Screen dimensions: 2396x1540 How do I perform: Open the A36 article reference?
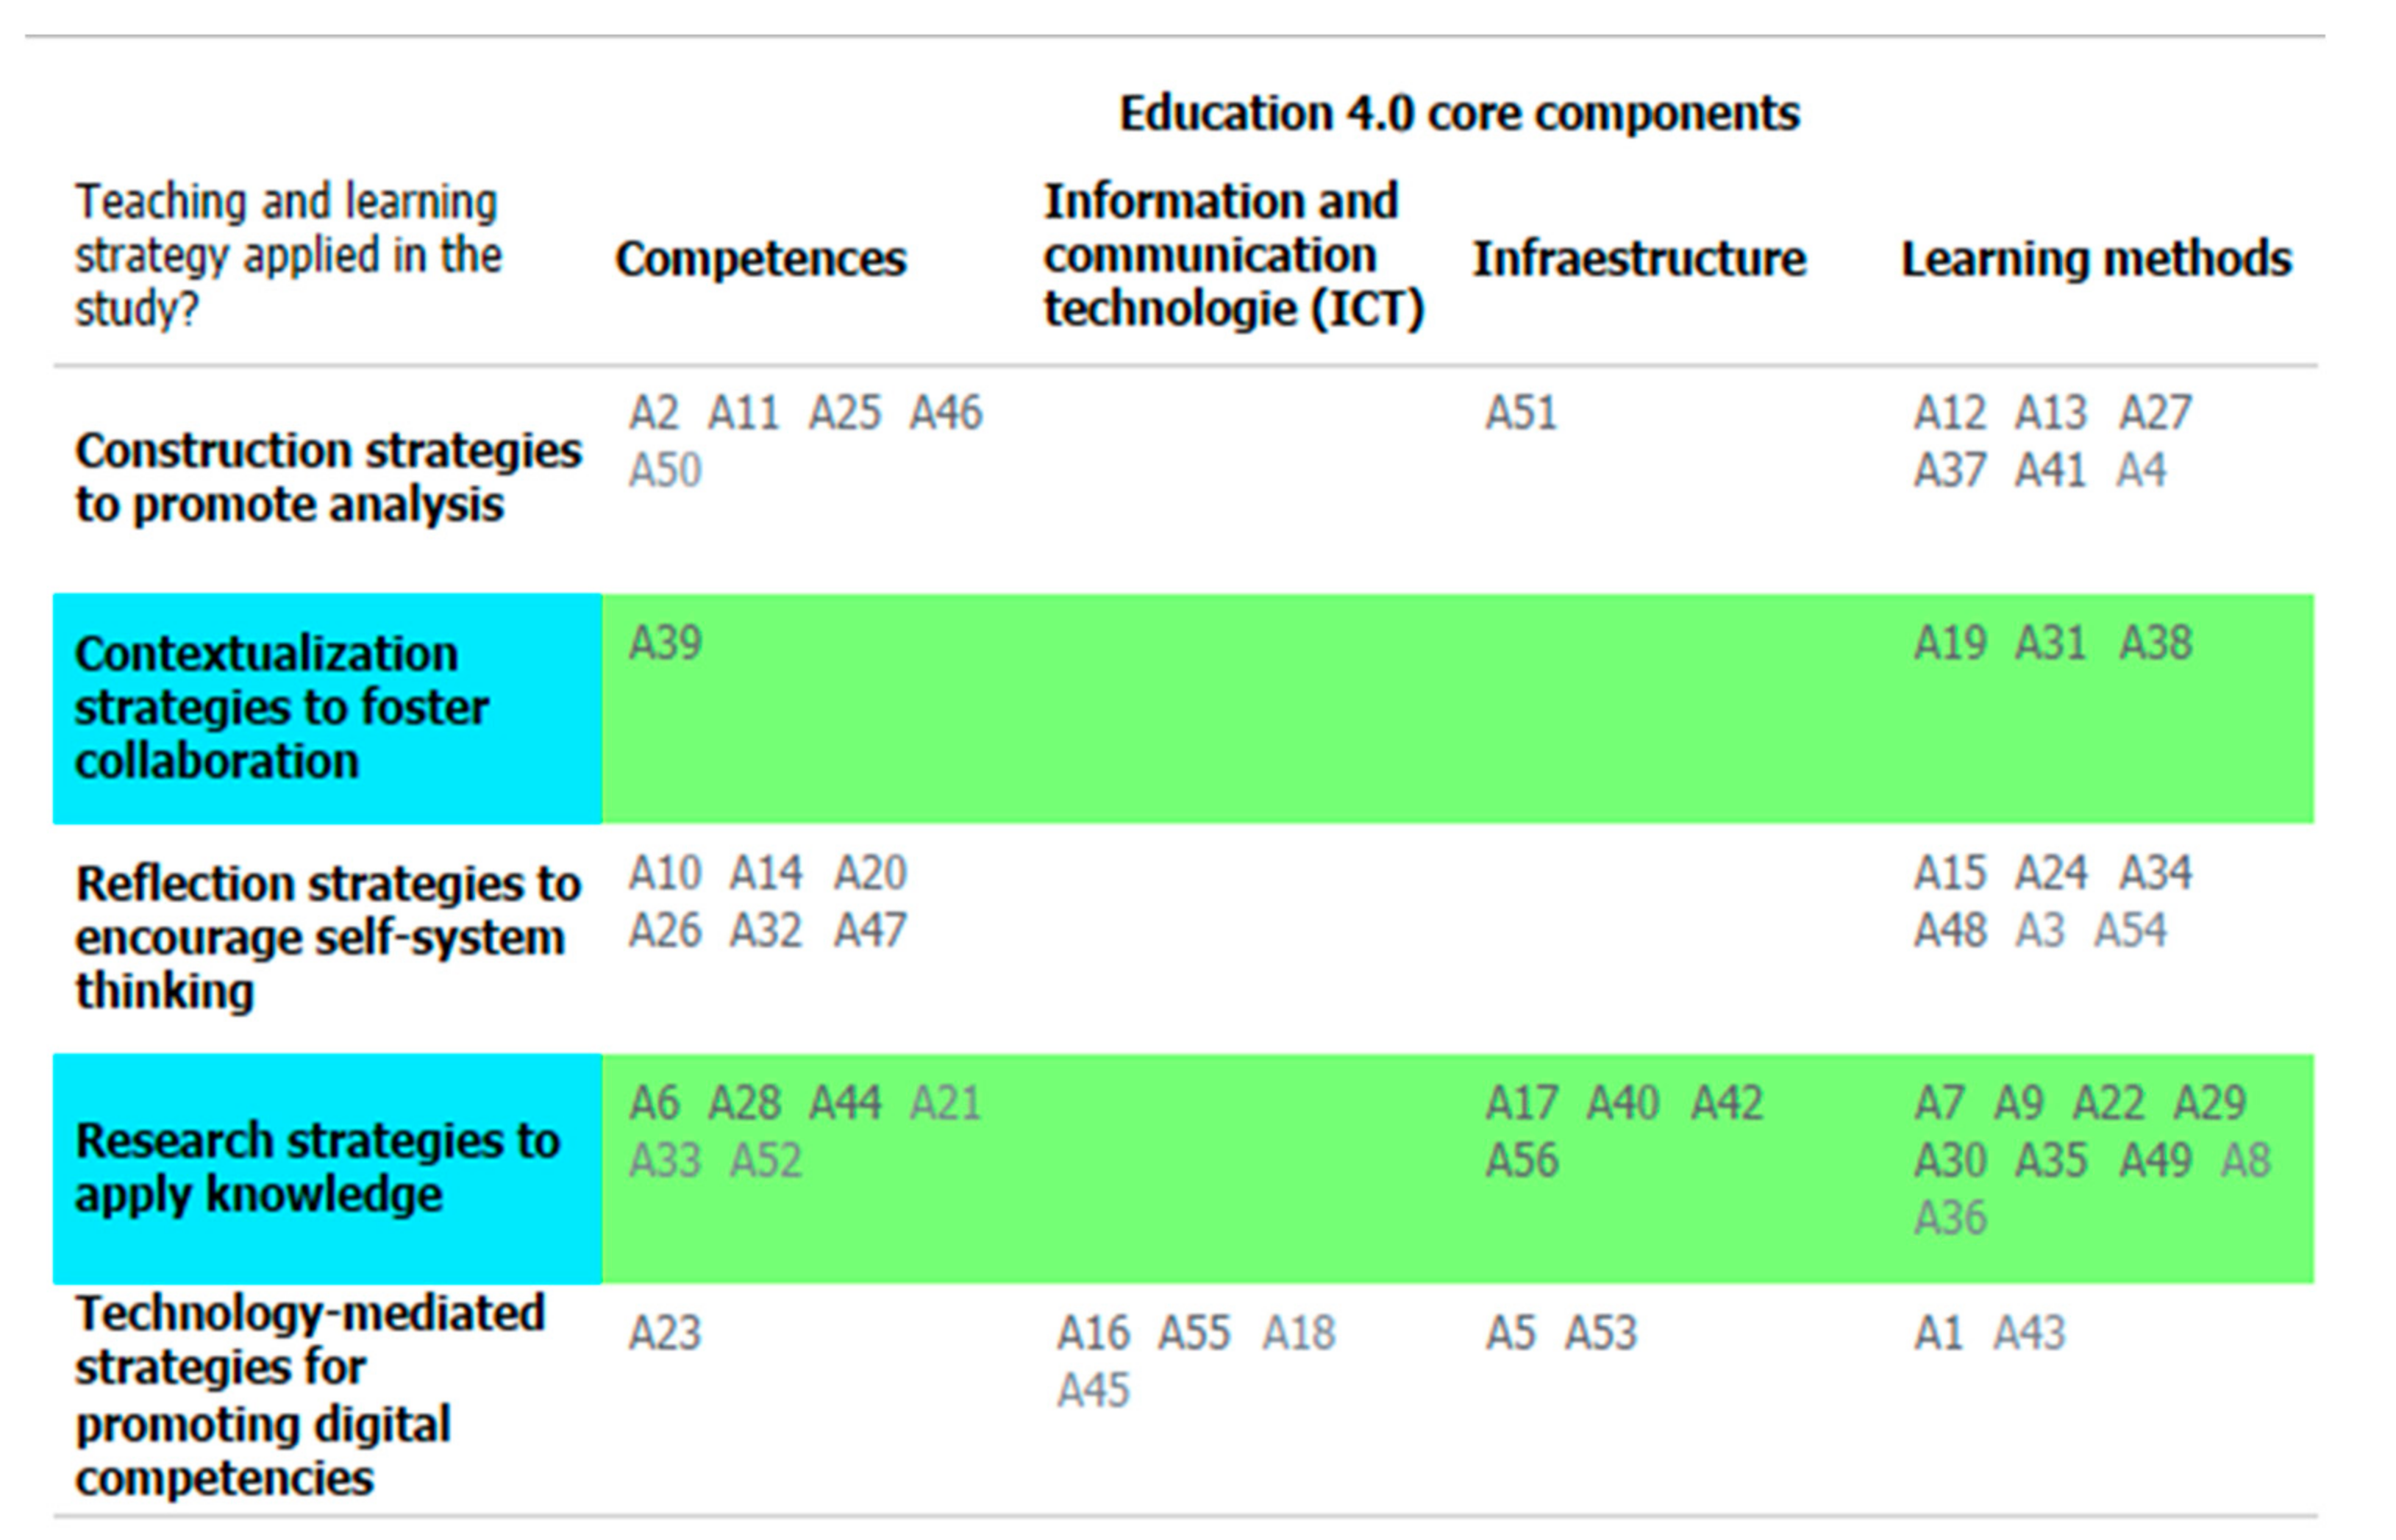pos(1950,1218)
